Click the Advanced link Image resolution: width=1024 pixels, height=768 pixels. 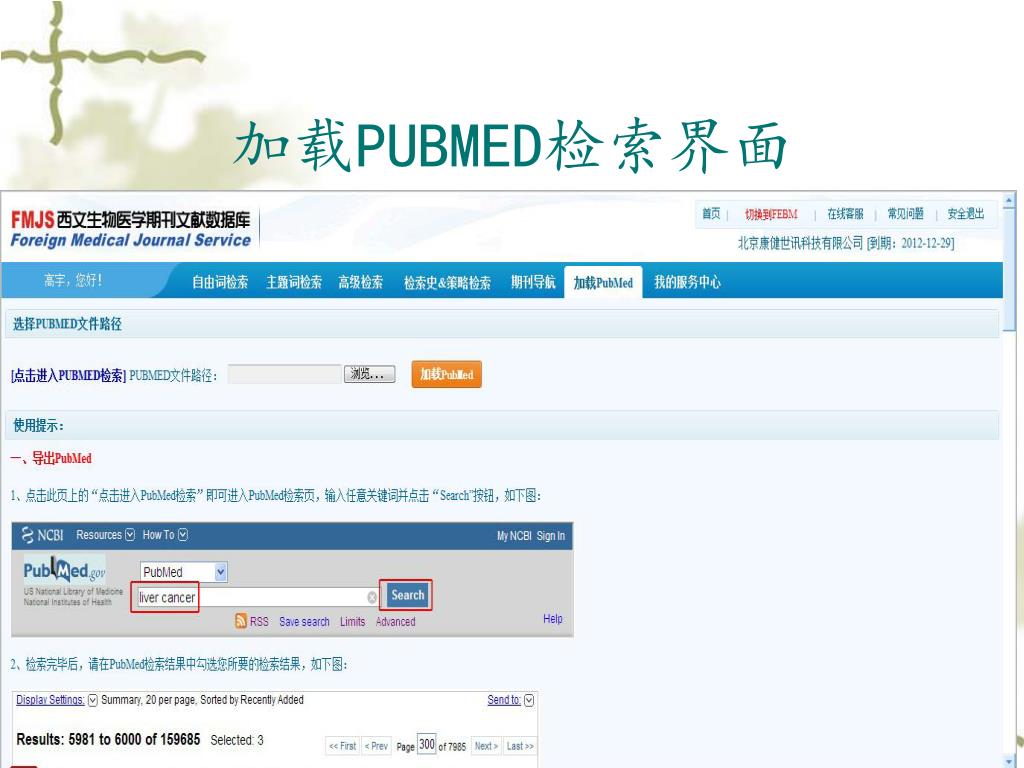[395, 622]
